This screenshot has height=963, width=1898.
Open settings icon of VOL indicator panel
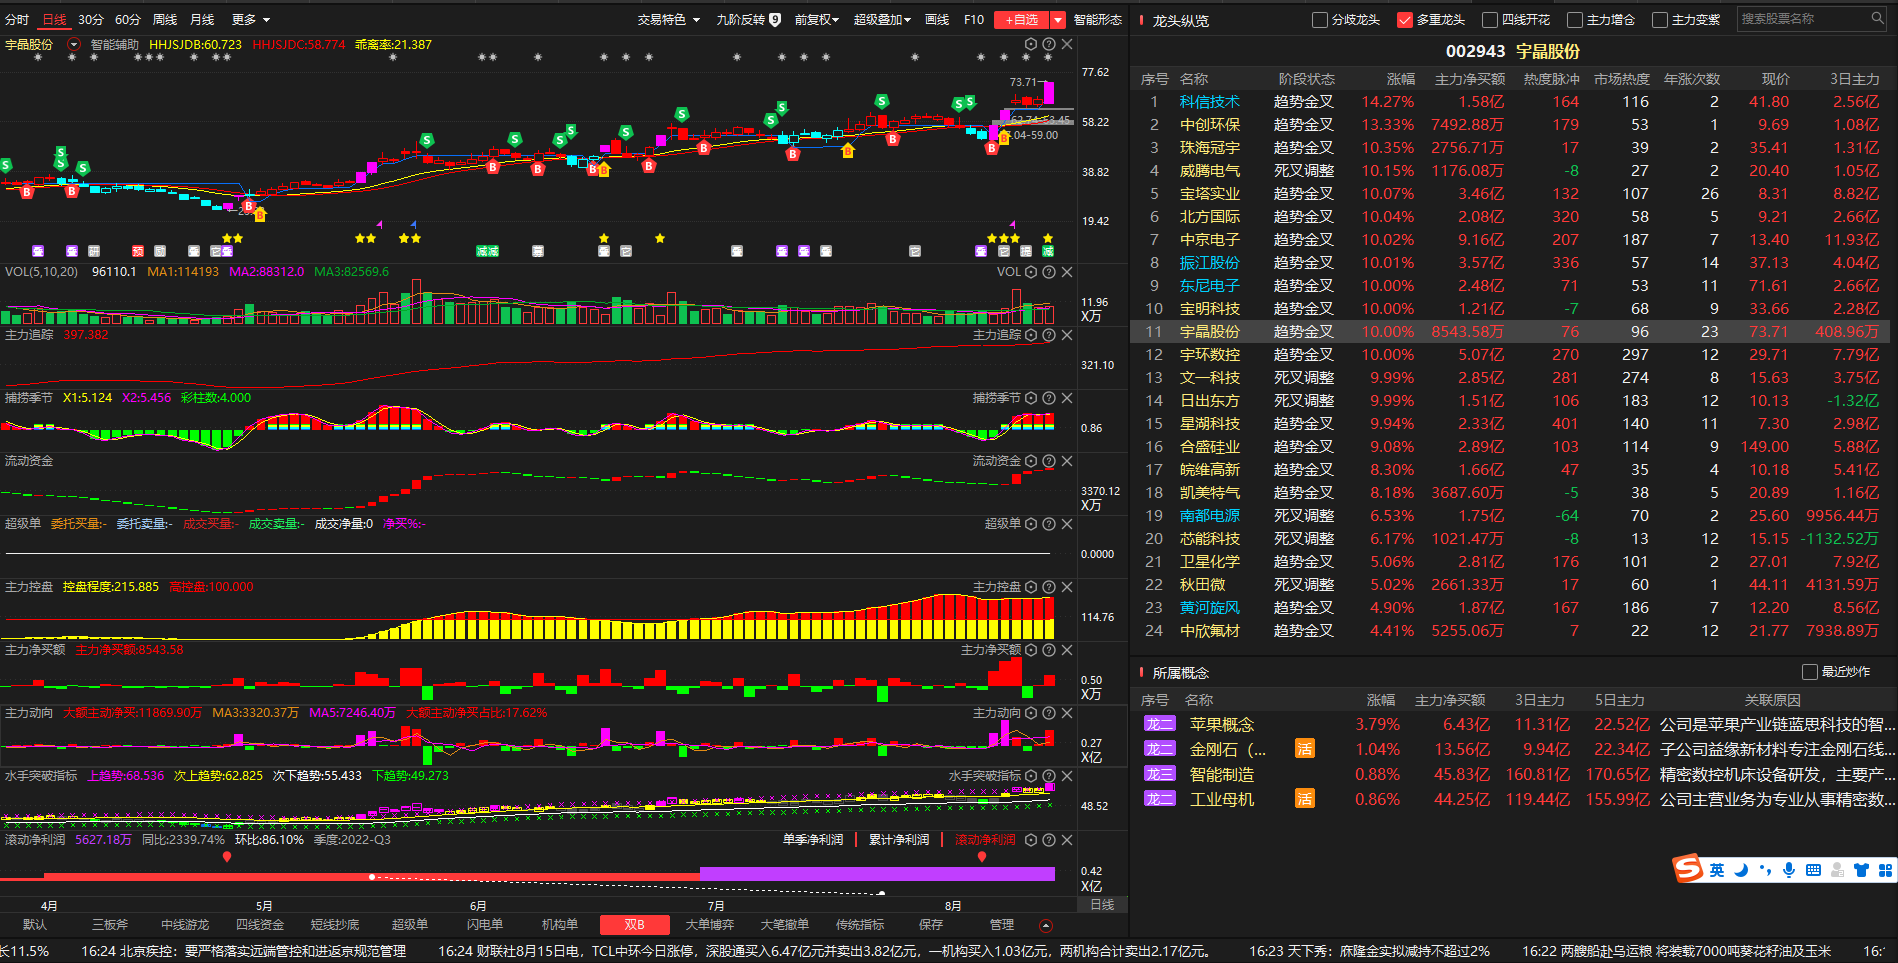tap(1031, 272)
